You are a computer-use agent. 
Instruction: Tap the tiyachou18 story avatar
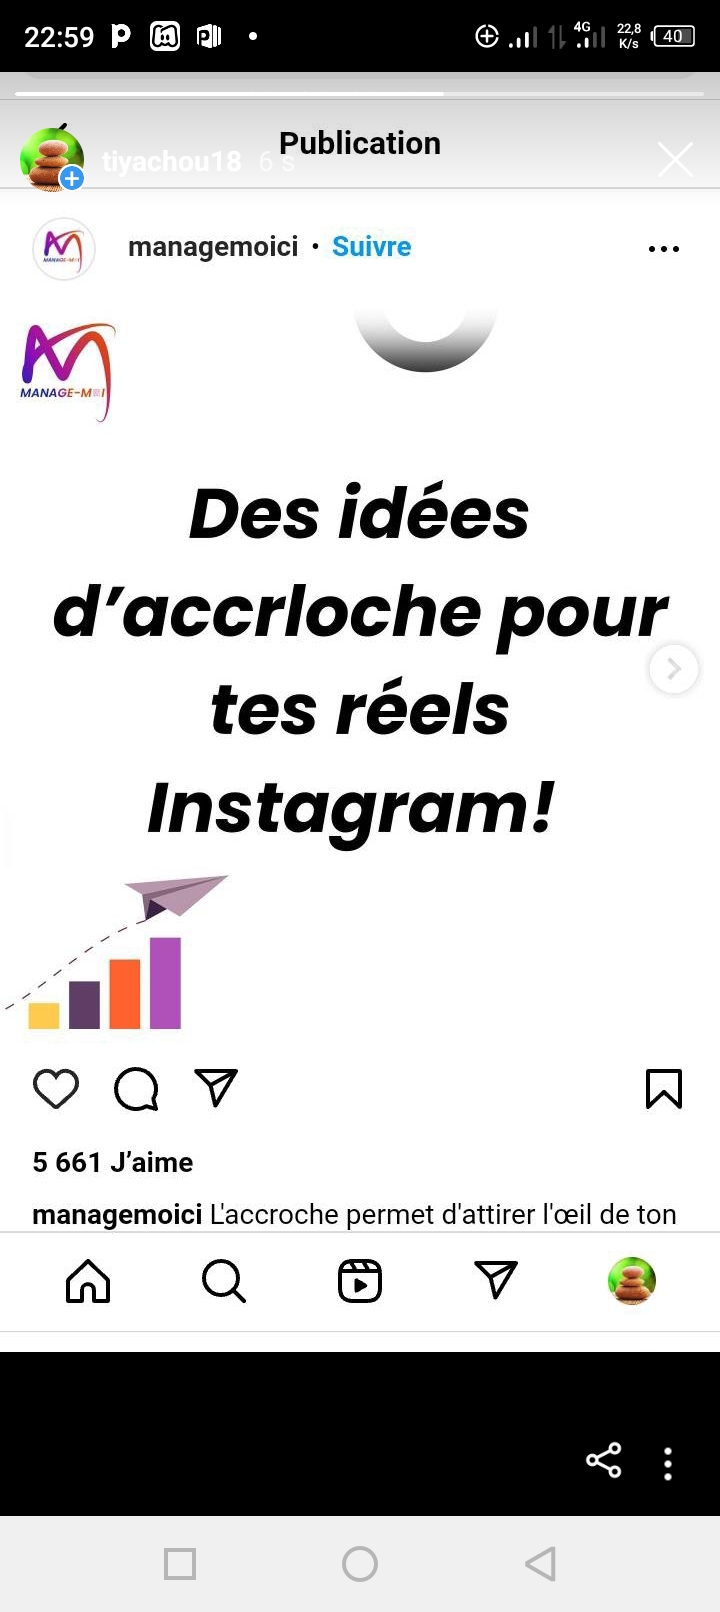52,158
